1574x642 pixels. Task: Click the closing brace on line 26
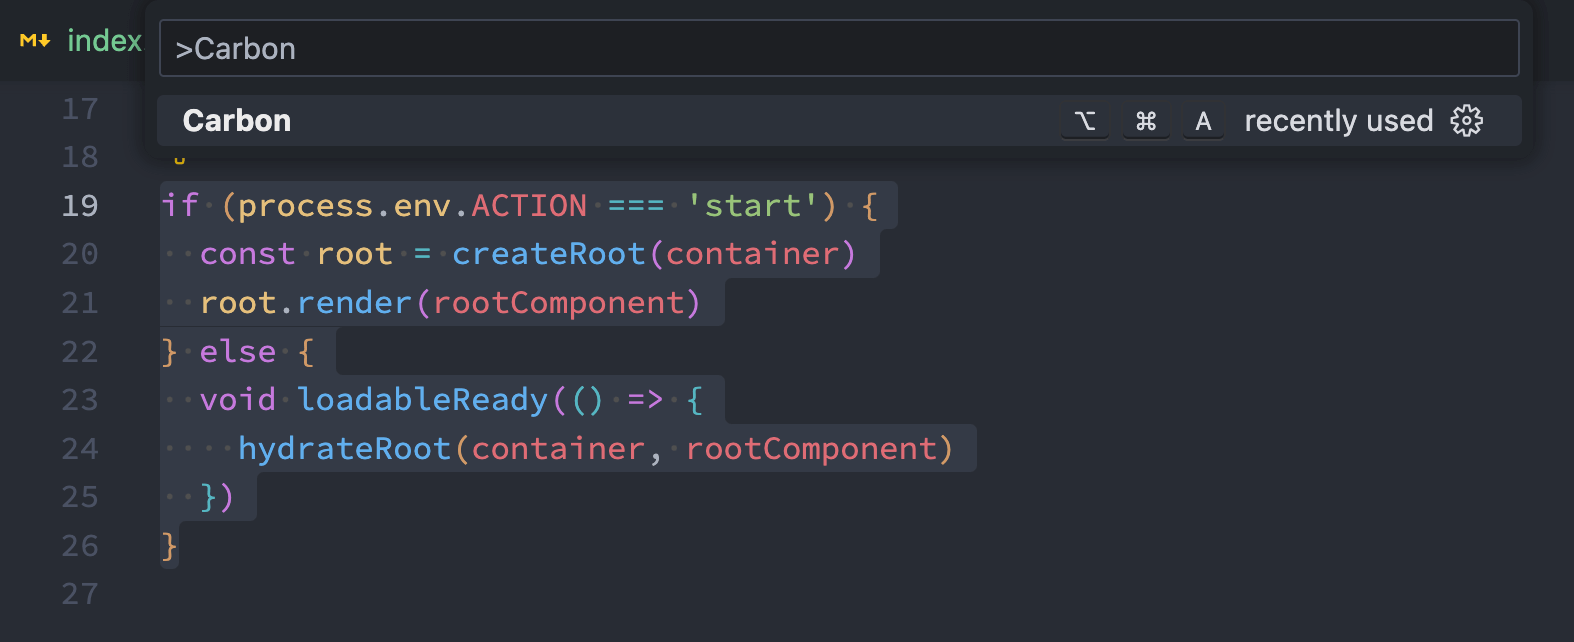click(169, 546)
